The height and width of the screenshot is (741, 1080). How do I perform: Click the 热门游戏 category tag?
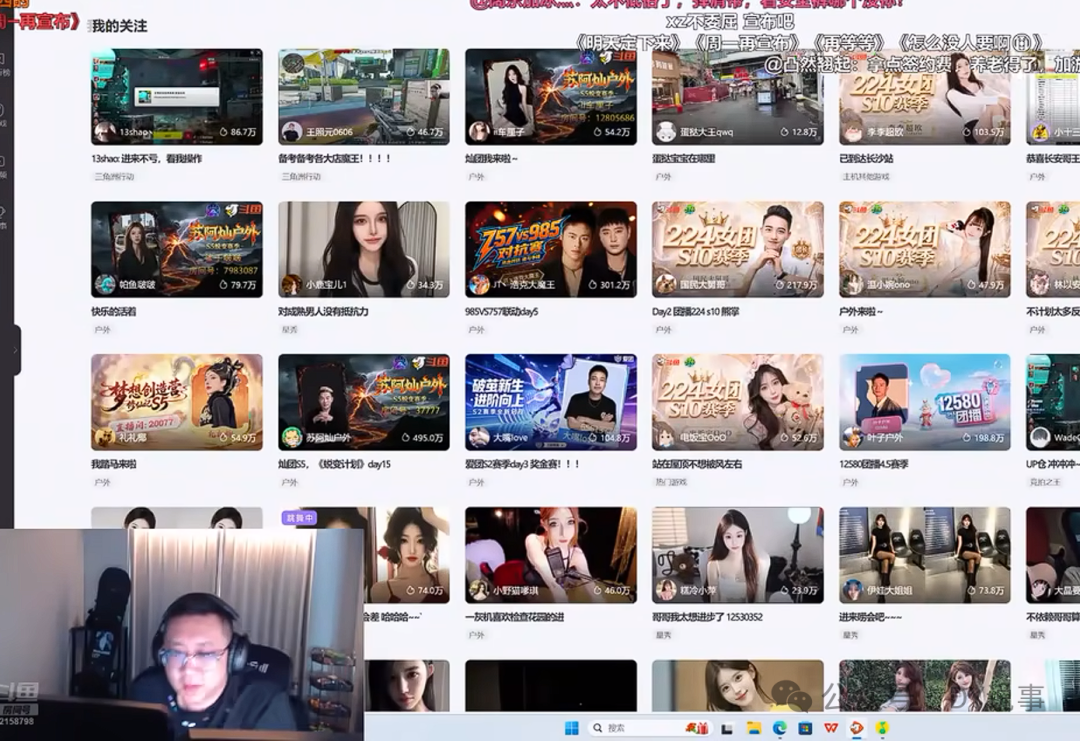(672, 482)
